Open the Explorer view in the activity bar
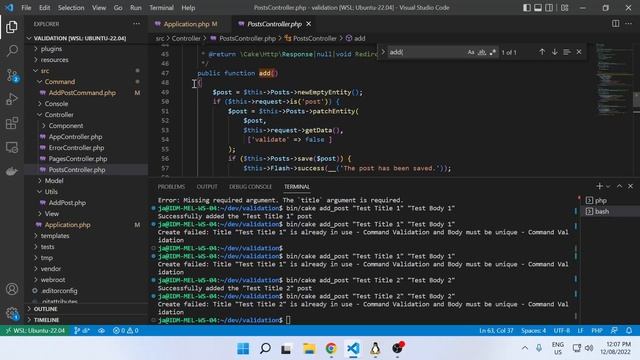Screen dimensions: 640x360 (12, 27)
